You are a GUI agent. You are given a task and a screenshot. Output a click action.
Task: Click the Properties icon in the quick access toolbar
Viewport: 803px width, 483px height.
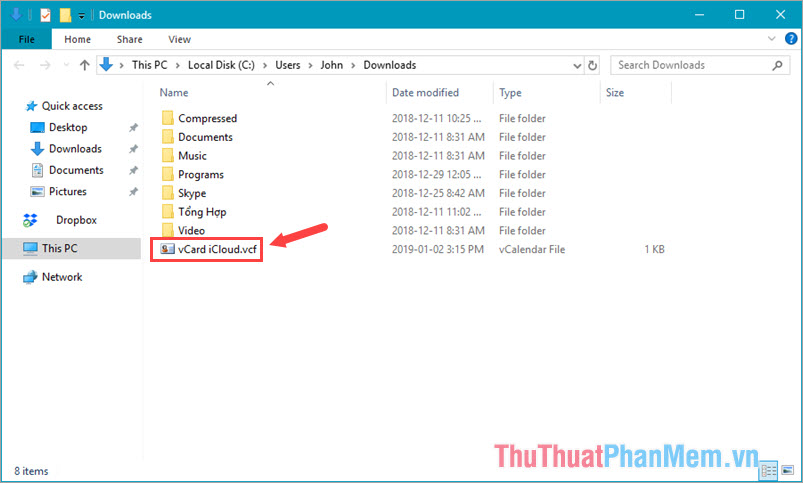pyautogui.click(x=46, y=15)
